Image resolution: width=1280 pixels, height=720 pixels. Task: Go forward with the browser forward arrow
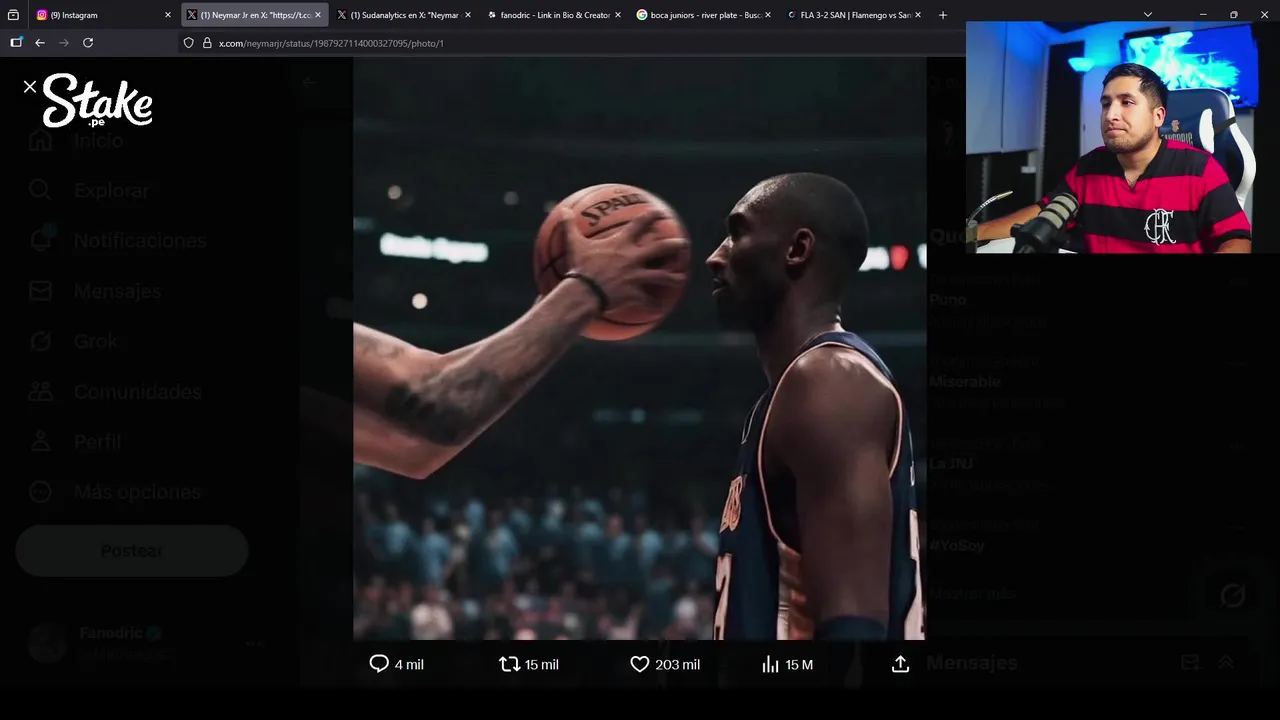[64, 43]
